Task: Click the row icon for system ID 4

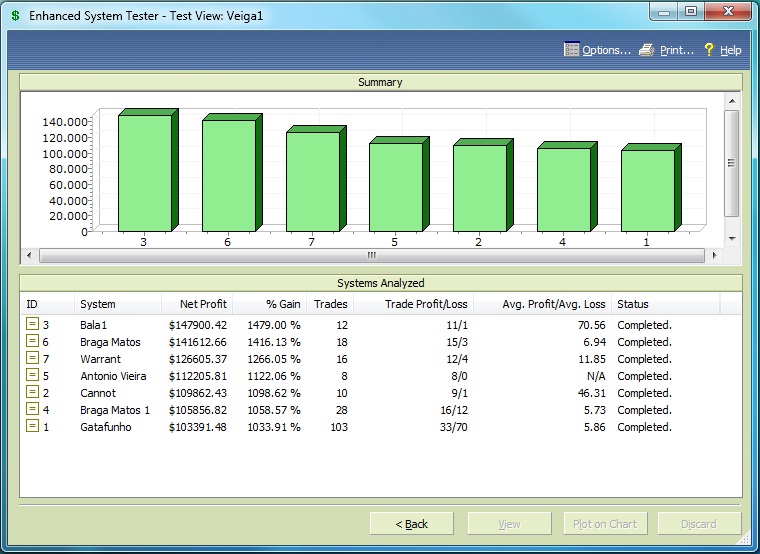Action: [x=32, y=409]
